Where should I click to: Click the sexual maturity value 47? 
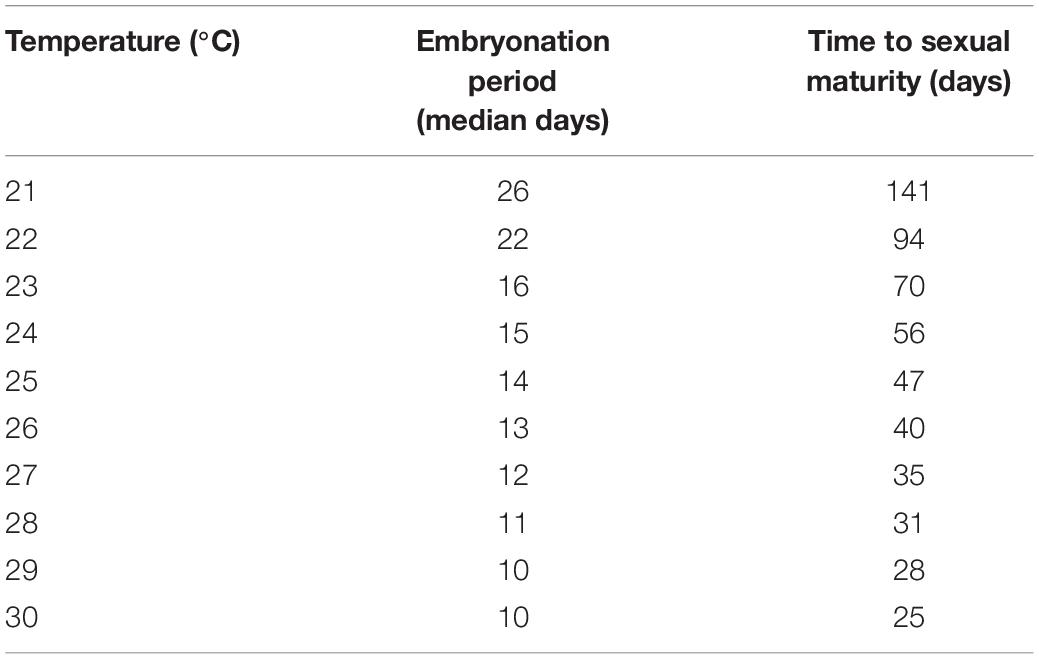click(909, 382)
